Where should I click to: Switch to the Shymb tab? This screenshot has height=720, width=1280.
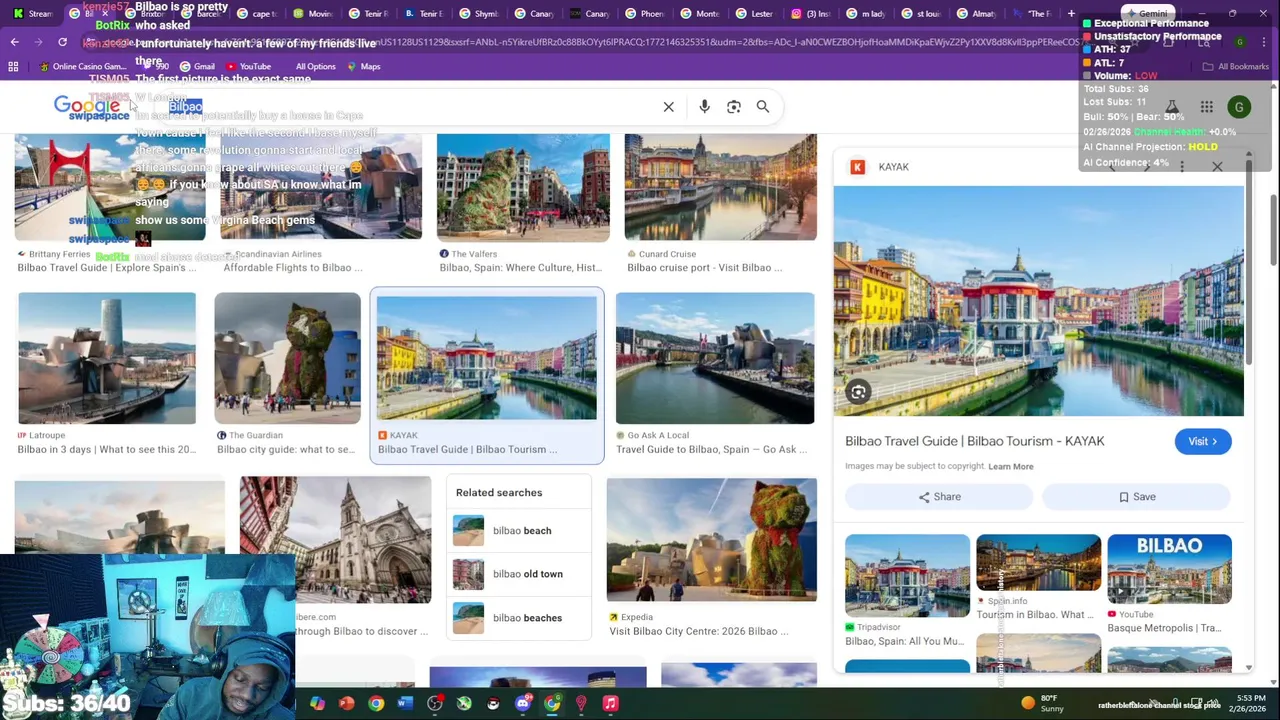click(x=478, y=13)
